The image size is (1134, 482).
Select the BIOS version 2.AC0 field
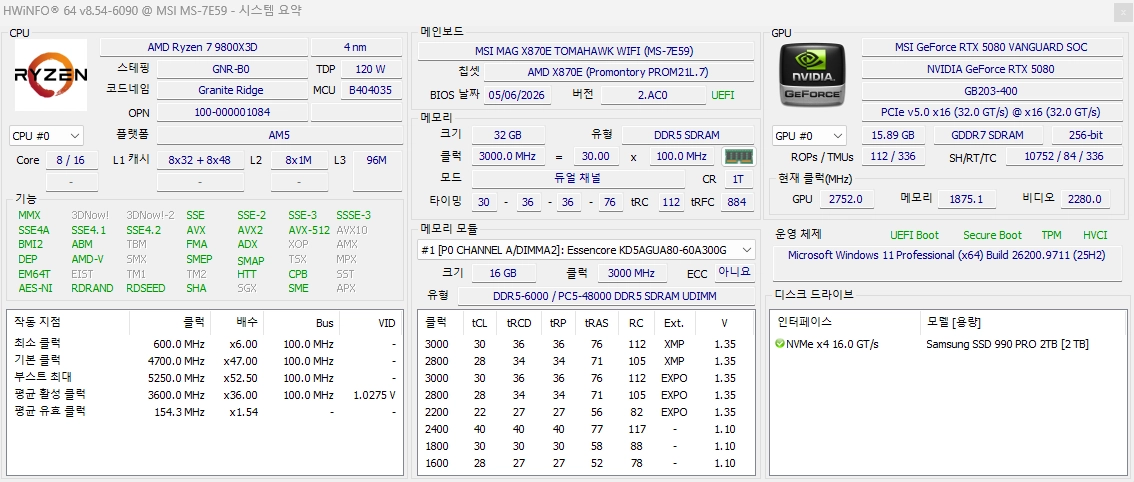tap(652, 96)
